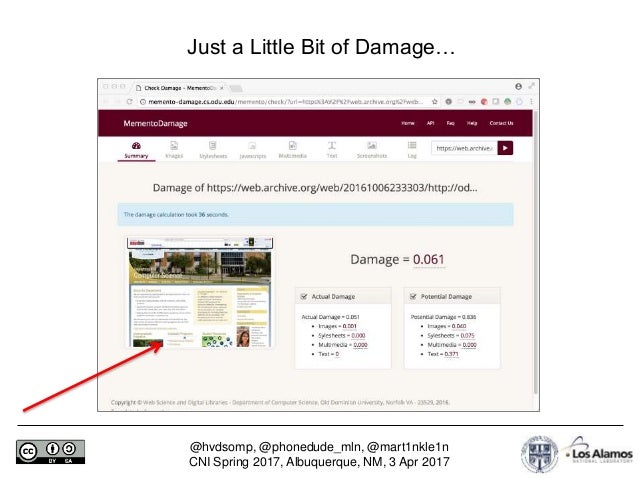Open the Home nav link

tap(408, 123)
